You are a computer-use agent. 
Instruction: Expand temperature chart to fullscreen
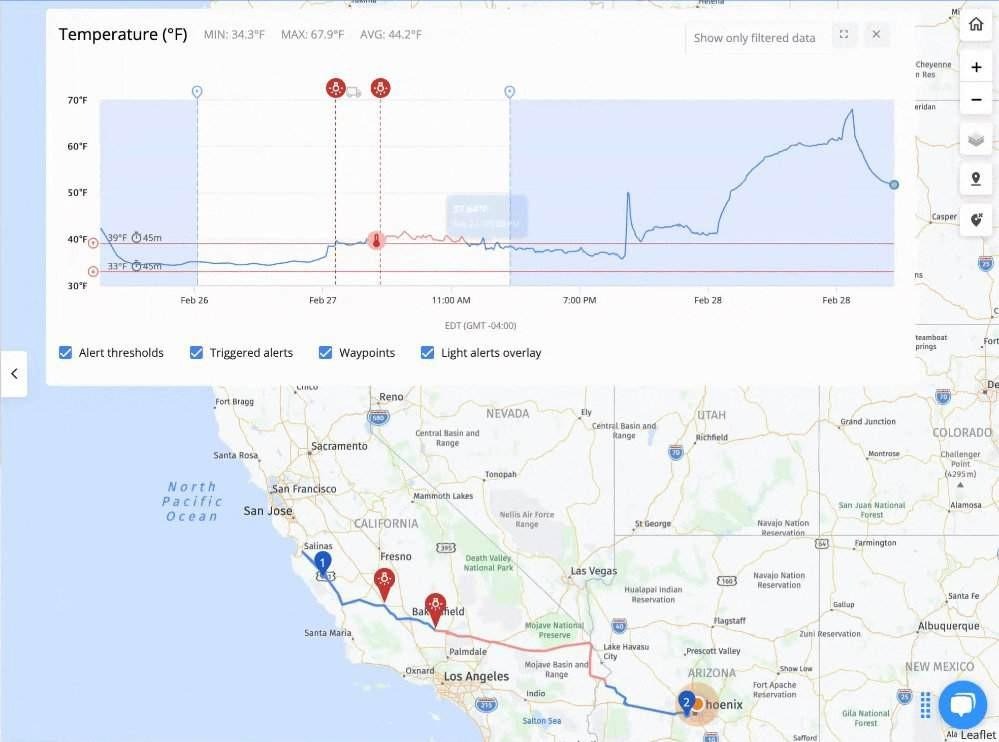844,35
